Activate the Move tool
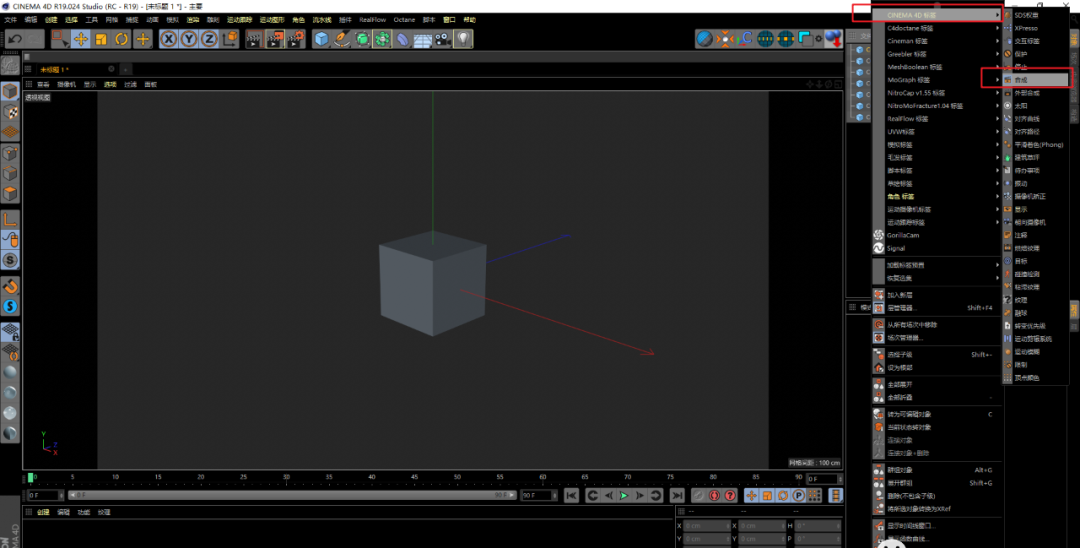 pyautogui.click(x=81, y=39)
